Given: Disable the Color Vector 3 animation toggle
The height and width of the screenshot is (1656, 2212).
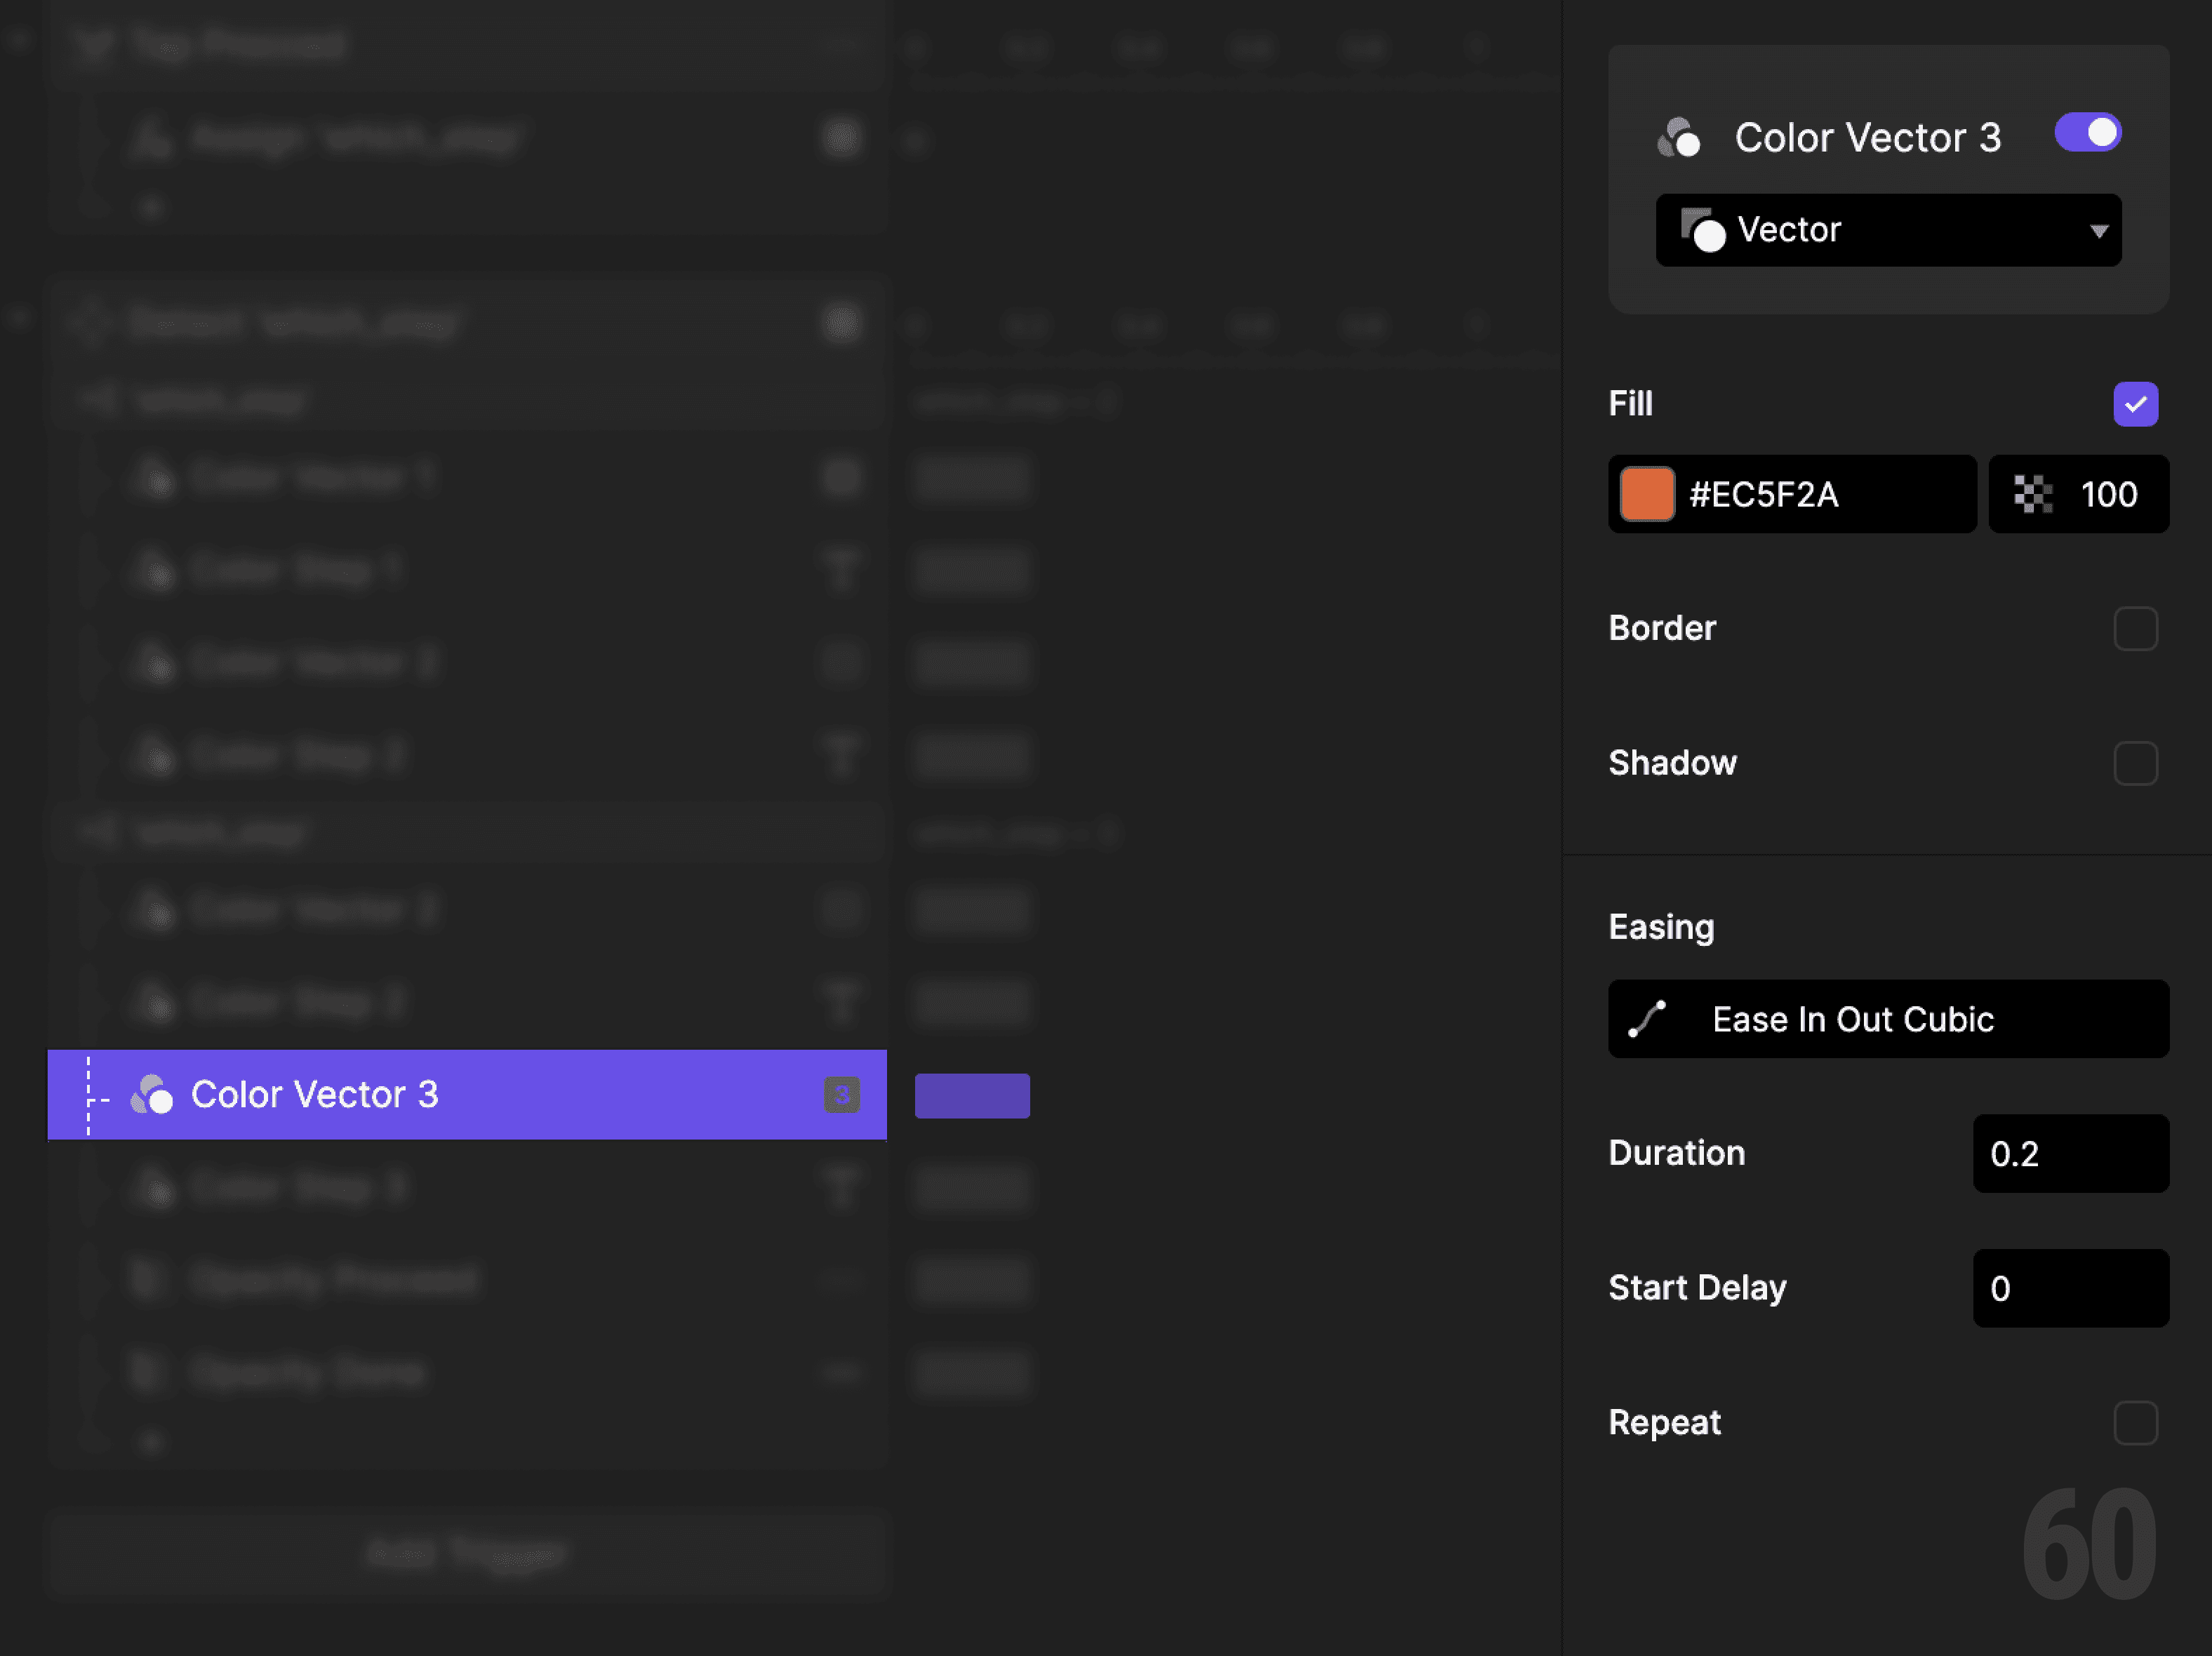Looking at the screenshot, I should tap(2087, 131).
